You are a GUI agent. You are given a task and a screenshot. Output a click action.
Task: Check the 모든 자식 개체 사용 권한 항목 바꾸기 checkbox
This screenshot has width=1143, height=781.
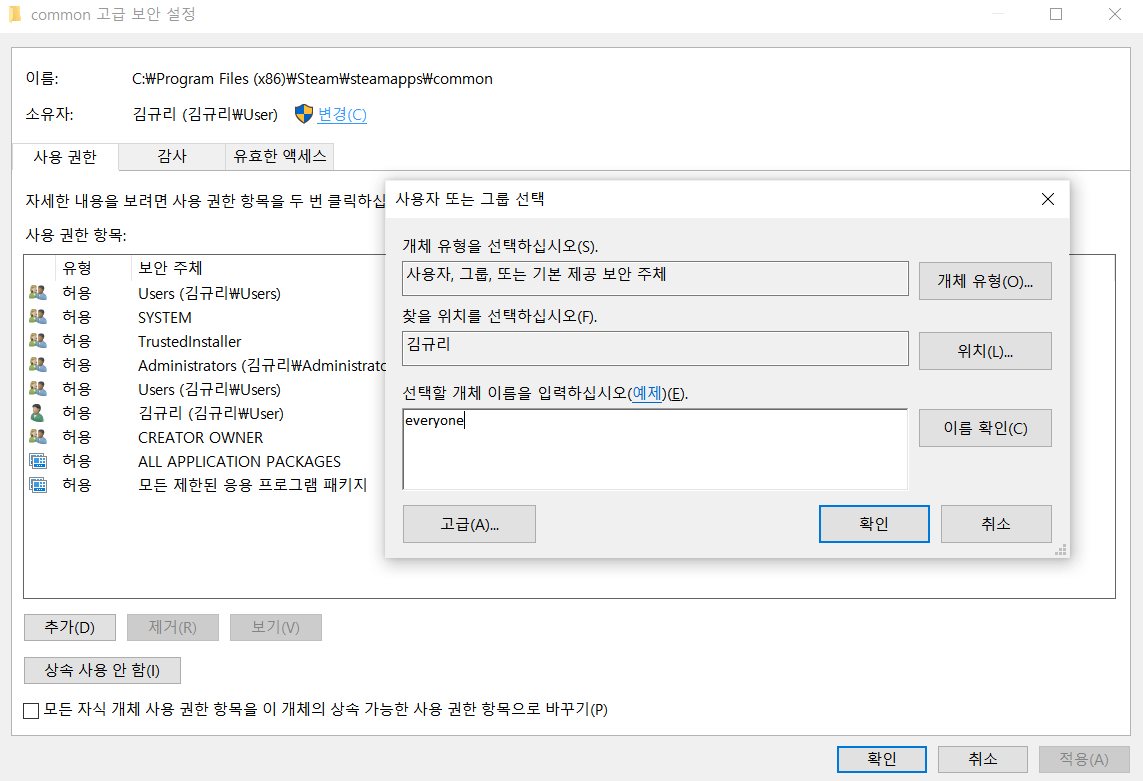click(31, 710)
